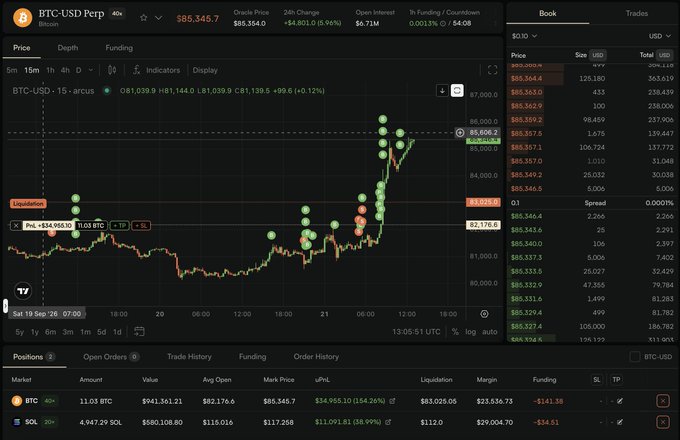Set chart range to 5d
This screenshot has width=680, height=440.
(101, 332)
